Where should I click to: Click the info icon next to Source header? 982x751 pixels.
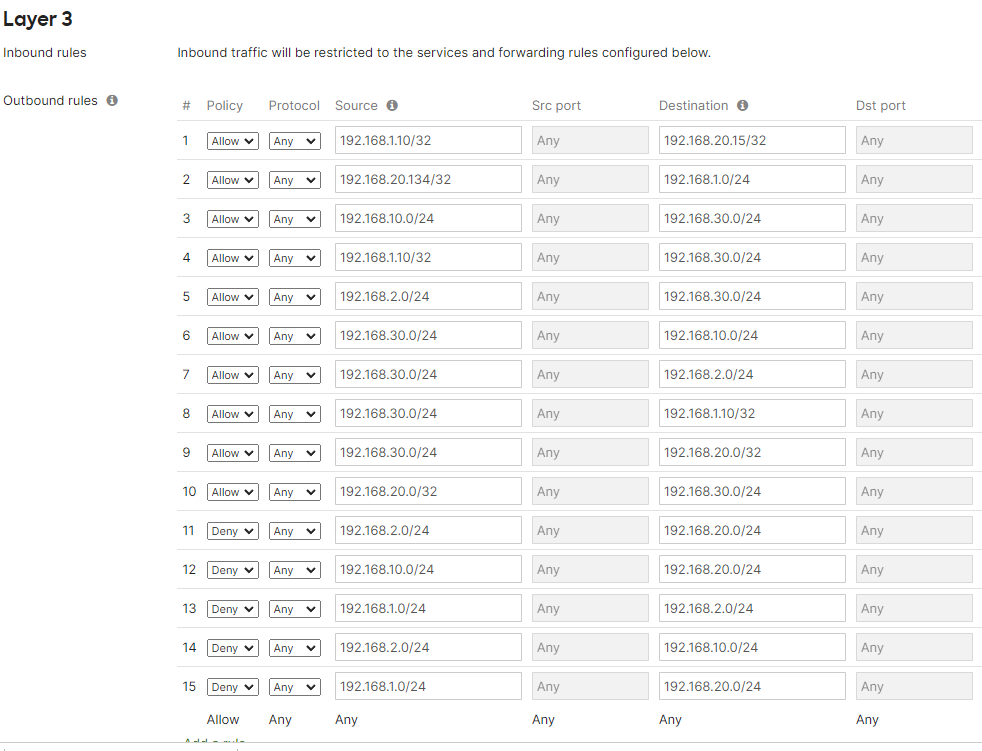click(392, 106)
